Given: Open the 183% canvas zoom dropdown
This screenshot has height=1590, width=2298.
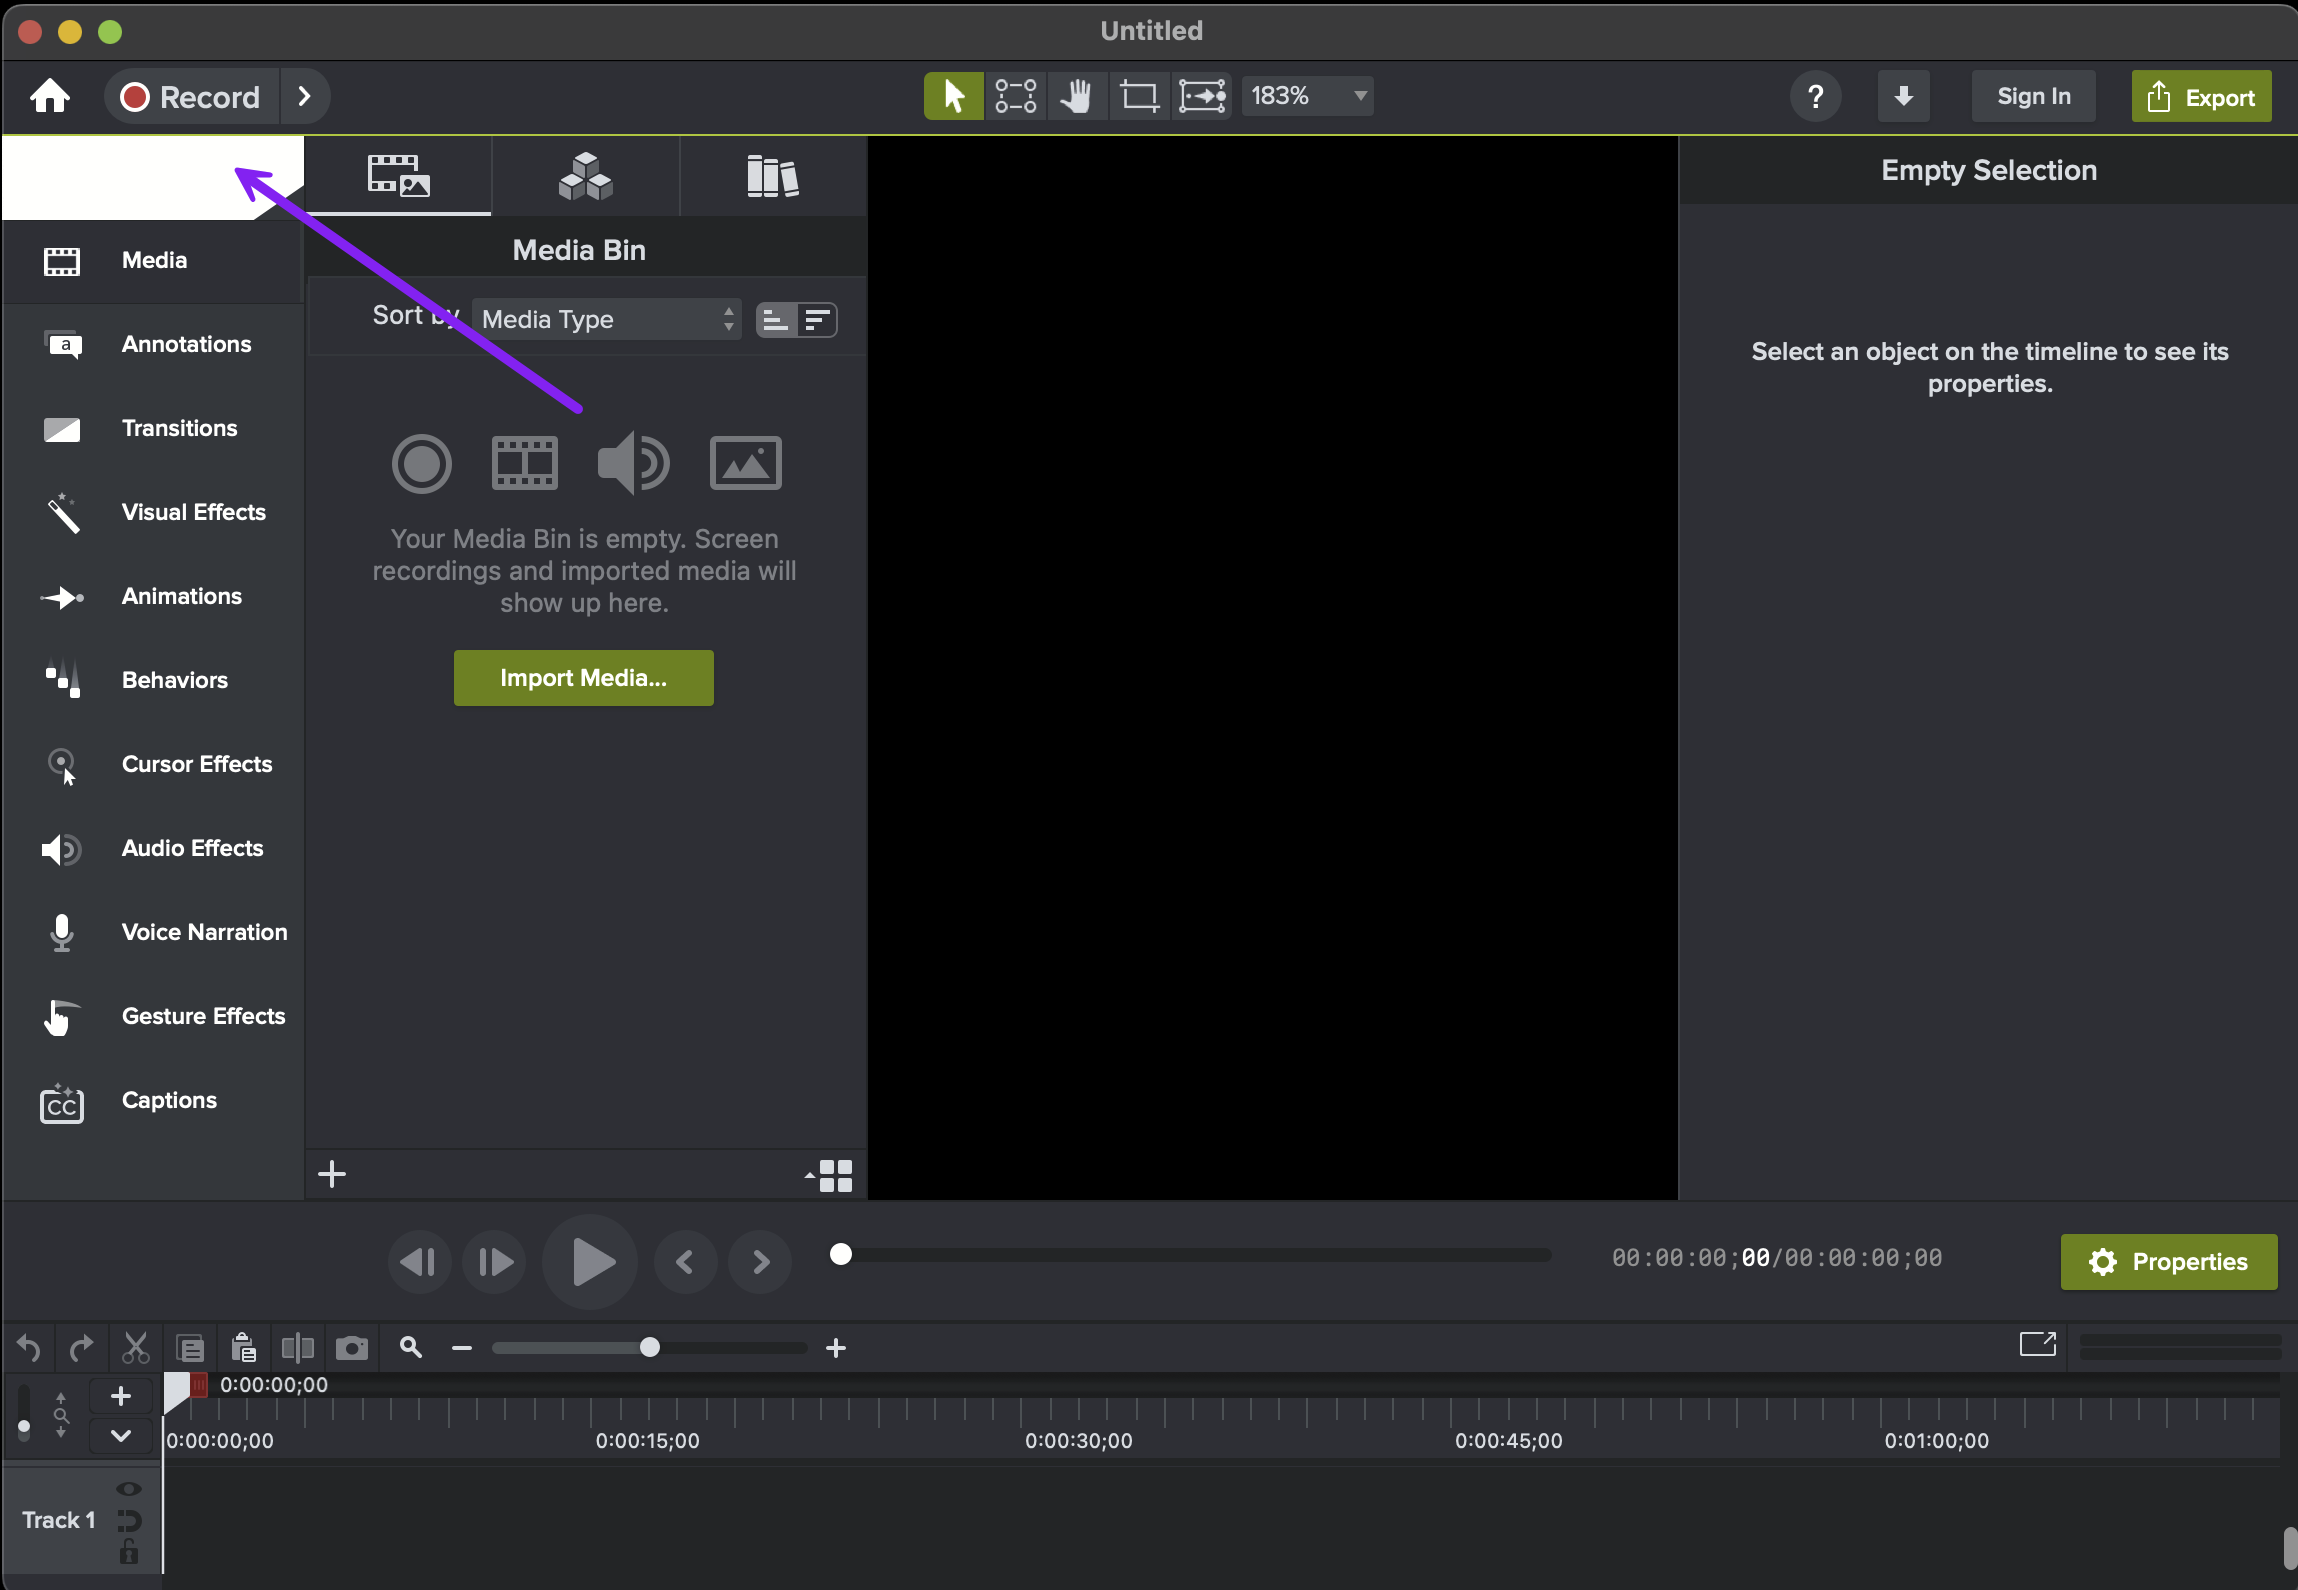Looking at the screenshot, I should [1307, 96].
